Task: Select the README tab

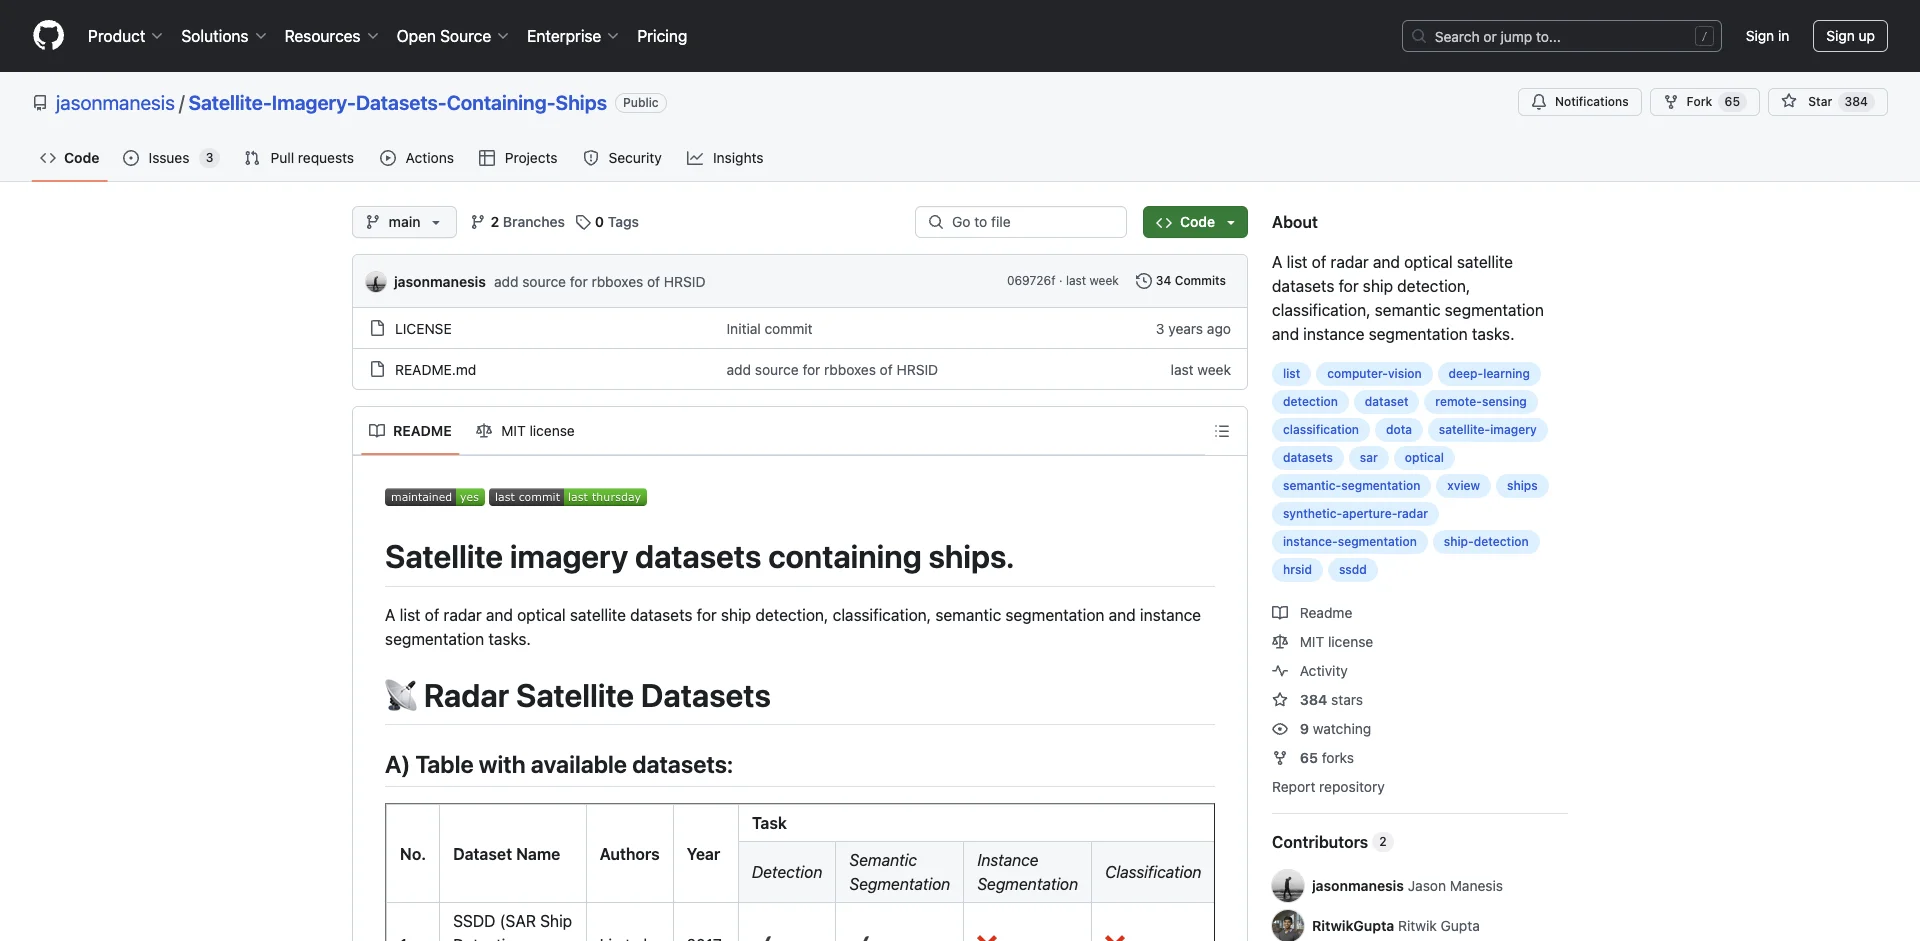Action: pyautogui.click(x=410, y=431)
